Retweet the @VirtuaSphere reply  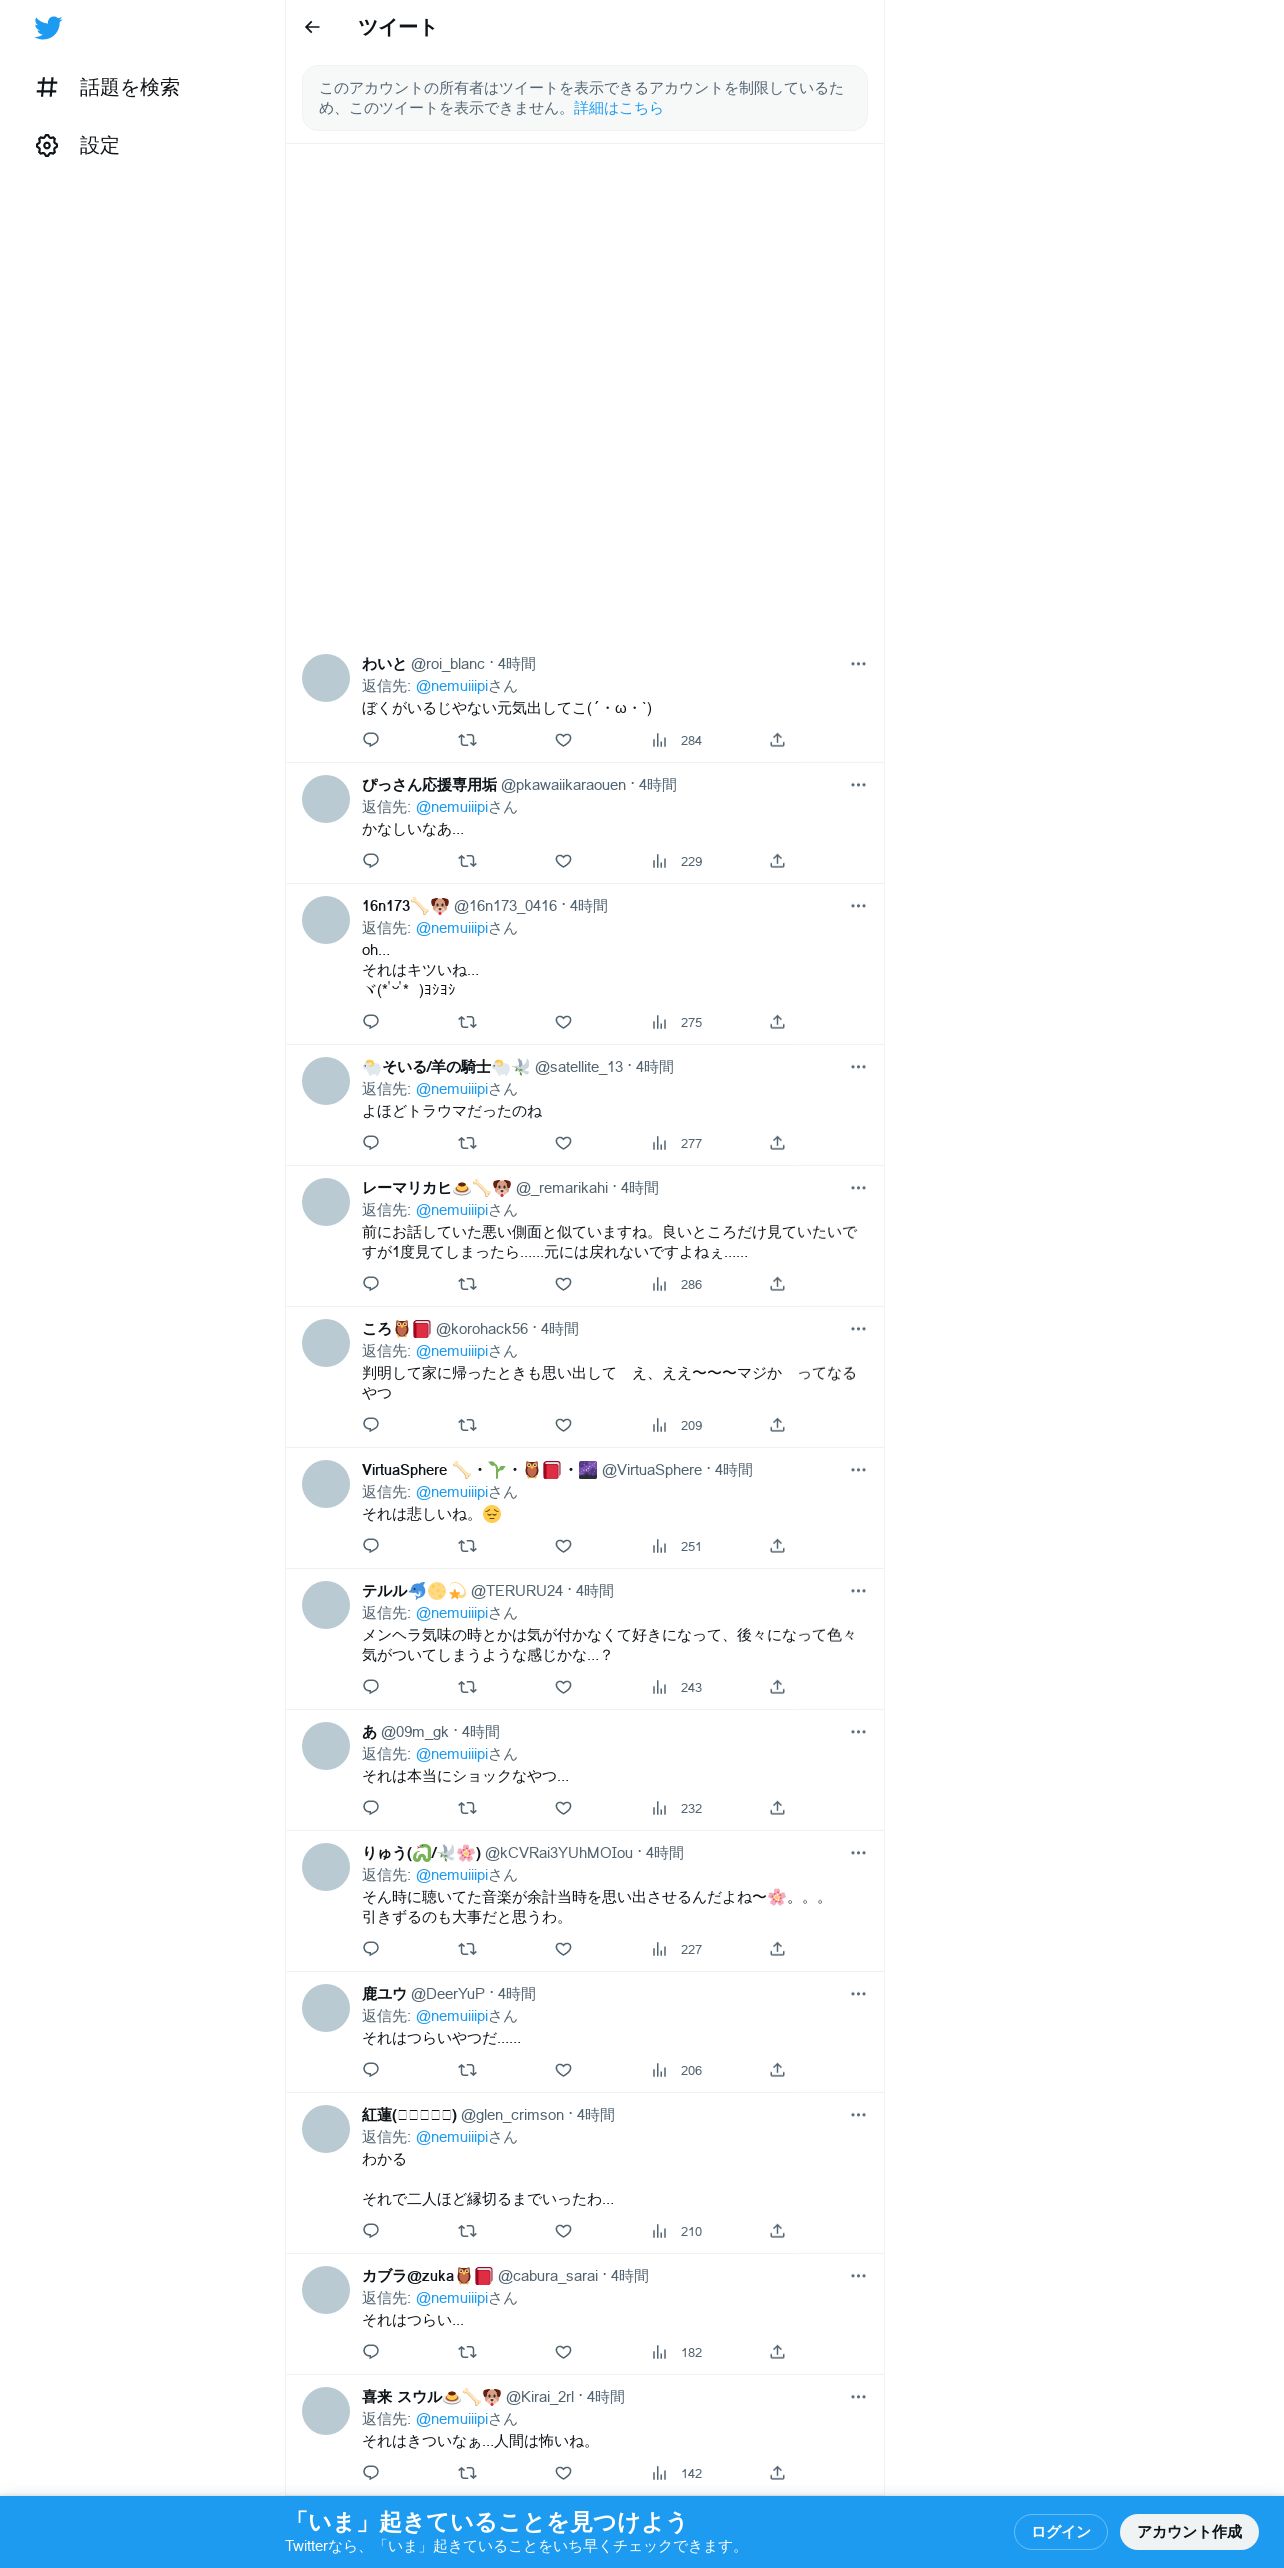pyautogui.click(x=467, y=1546)
